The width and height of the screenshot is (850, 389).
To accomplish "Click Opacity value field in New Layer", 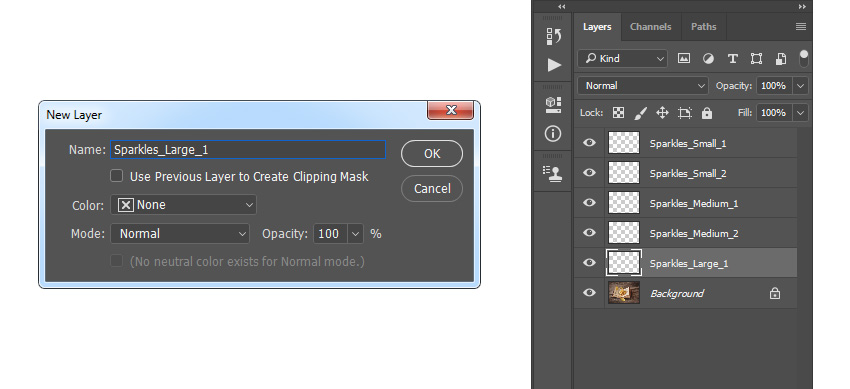I will click(x=330, y=234).
